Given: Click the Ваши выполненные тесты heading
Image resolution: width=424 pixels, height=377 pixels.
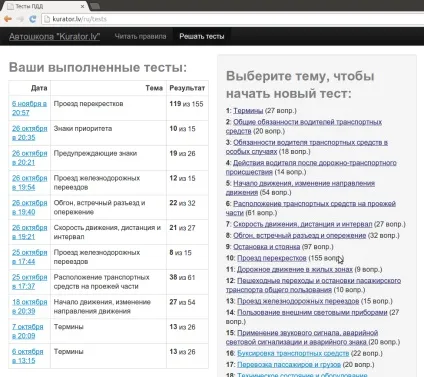Looking at the screenshot, I should pyautogui.click(x=98, y=67).
